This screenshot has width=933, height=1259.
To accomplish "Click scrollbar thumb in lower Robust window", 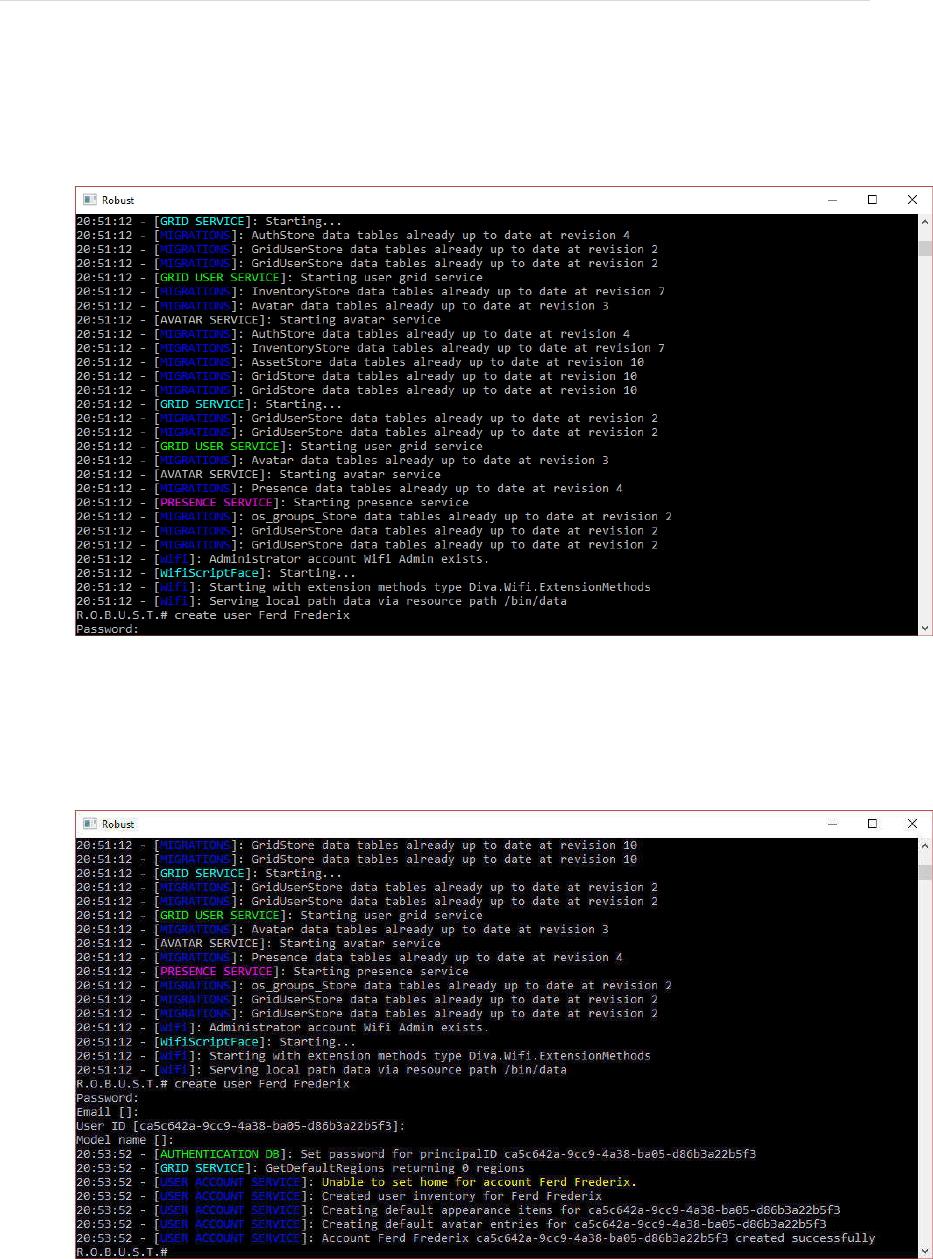I will [925, 872].
